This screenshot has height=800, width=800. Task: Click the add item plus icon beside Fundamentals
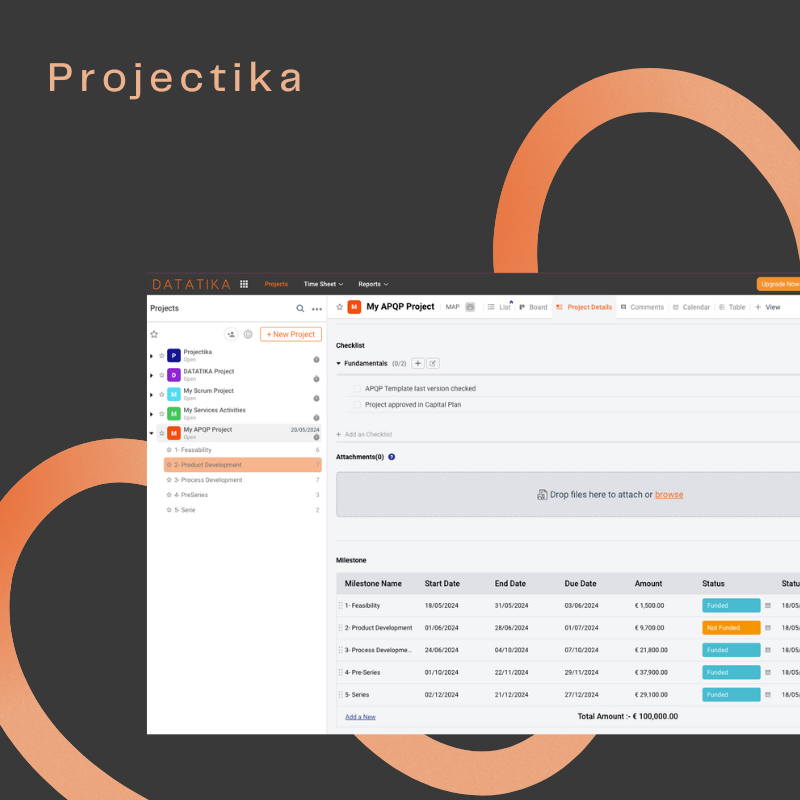[418, 363]
